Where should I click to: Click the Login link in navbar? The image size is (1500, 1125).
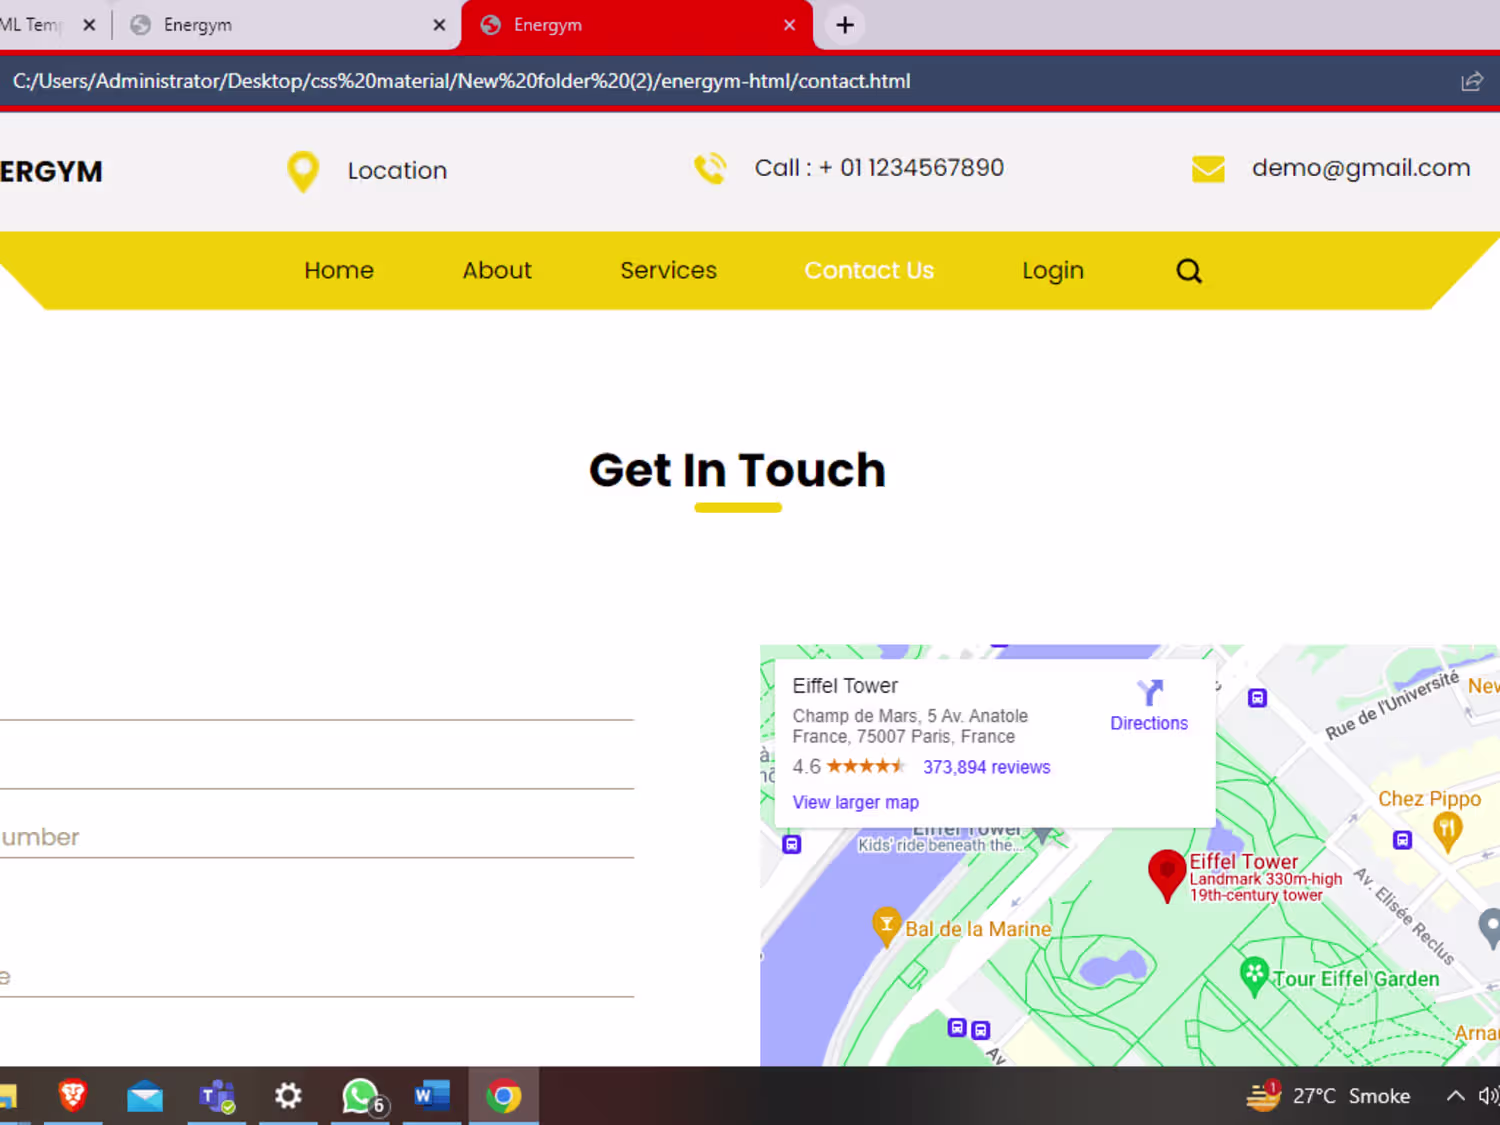[x=1052, y=271]
